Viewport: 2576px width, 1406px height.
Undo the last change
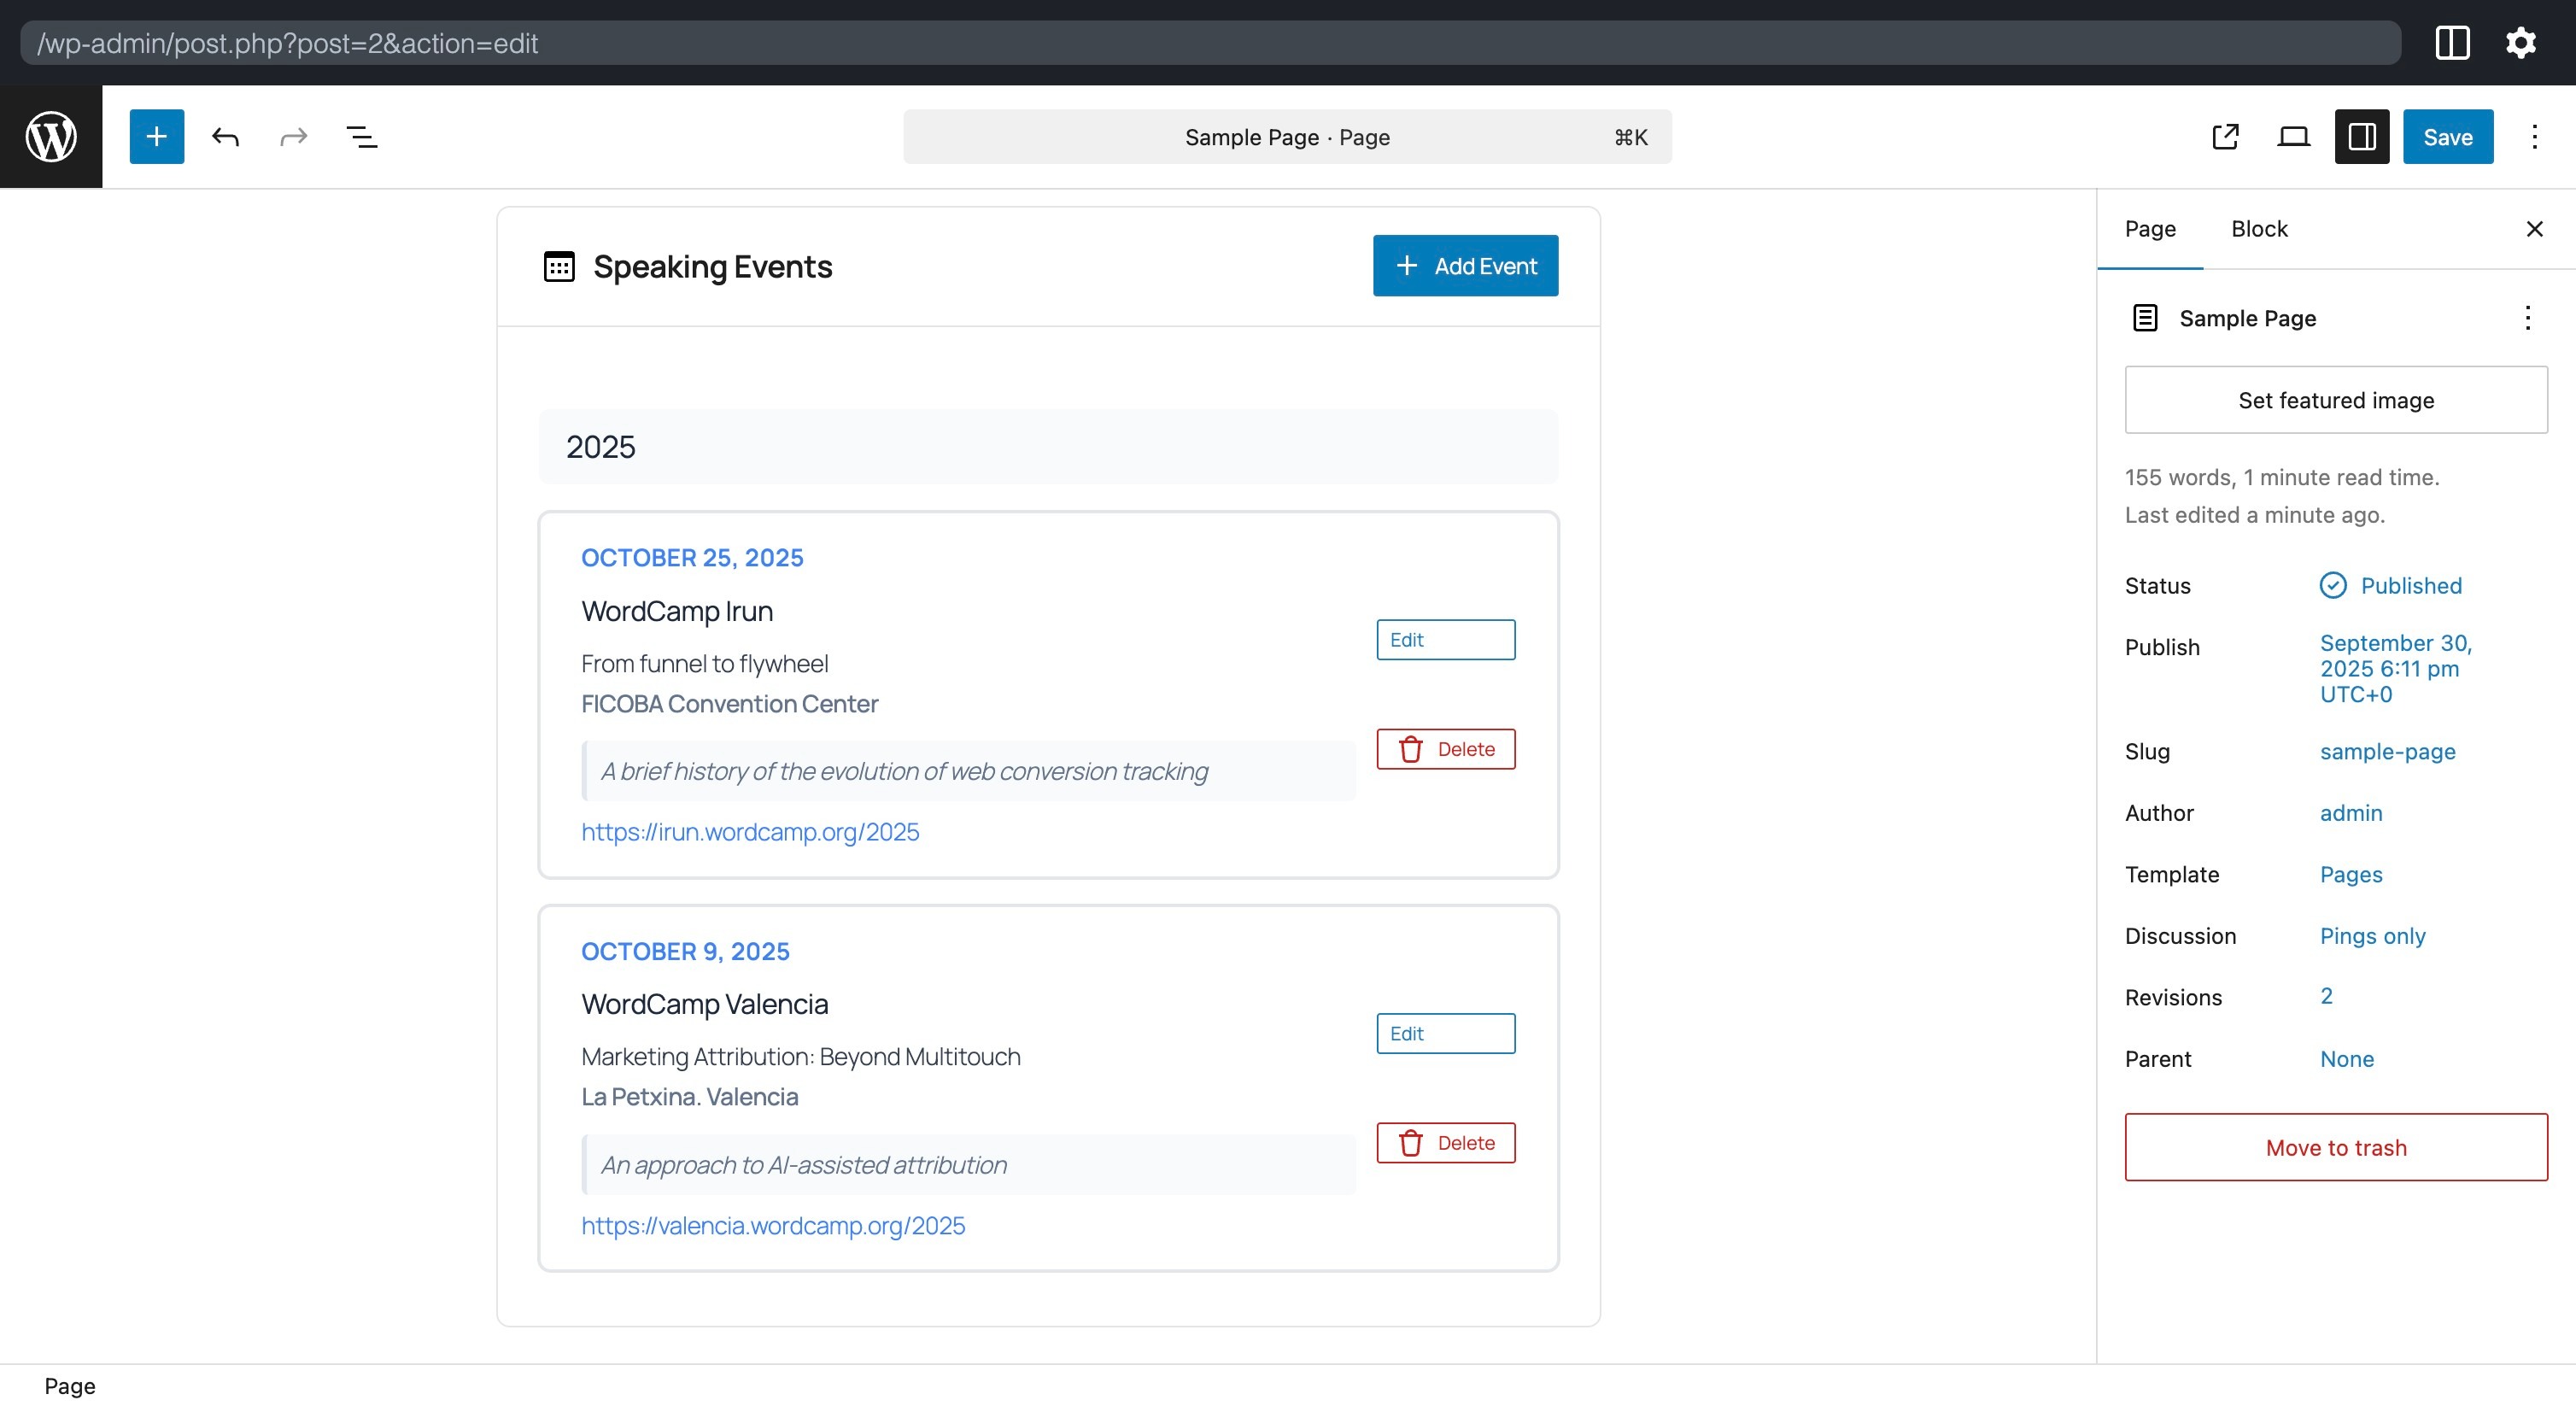pos(225,137)
